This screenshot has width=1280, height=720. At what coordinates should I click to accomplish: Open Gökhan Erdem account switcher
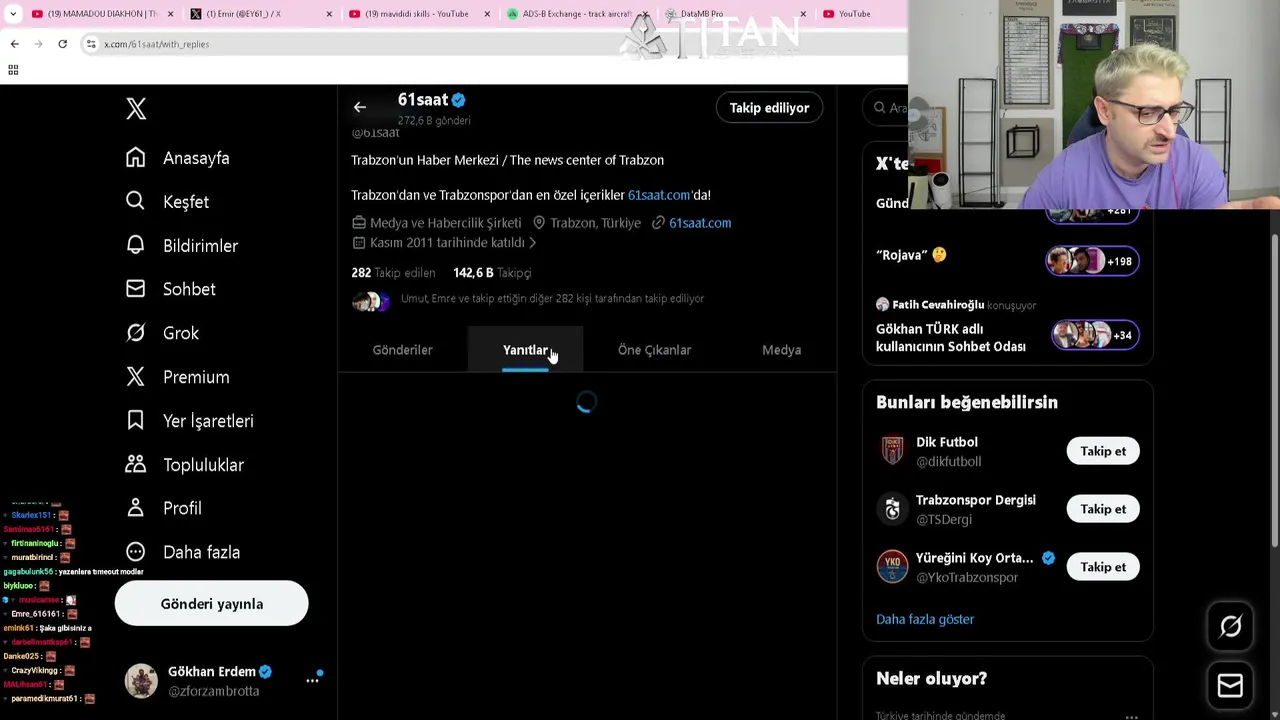pos(223,681)
